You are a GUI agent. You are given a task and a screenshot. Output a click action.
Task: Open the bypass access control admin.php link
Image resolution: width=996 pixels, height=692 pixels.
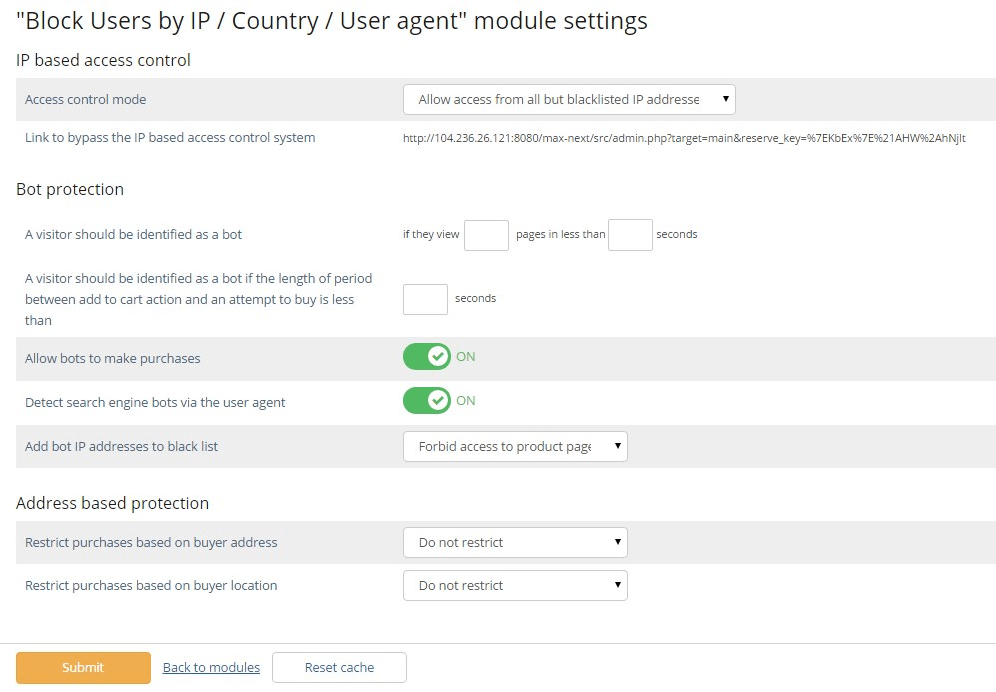(684, 138)
